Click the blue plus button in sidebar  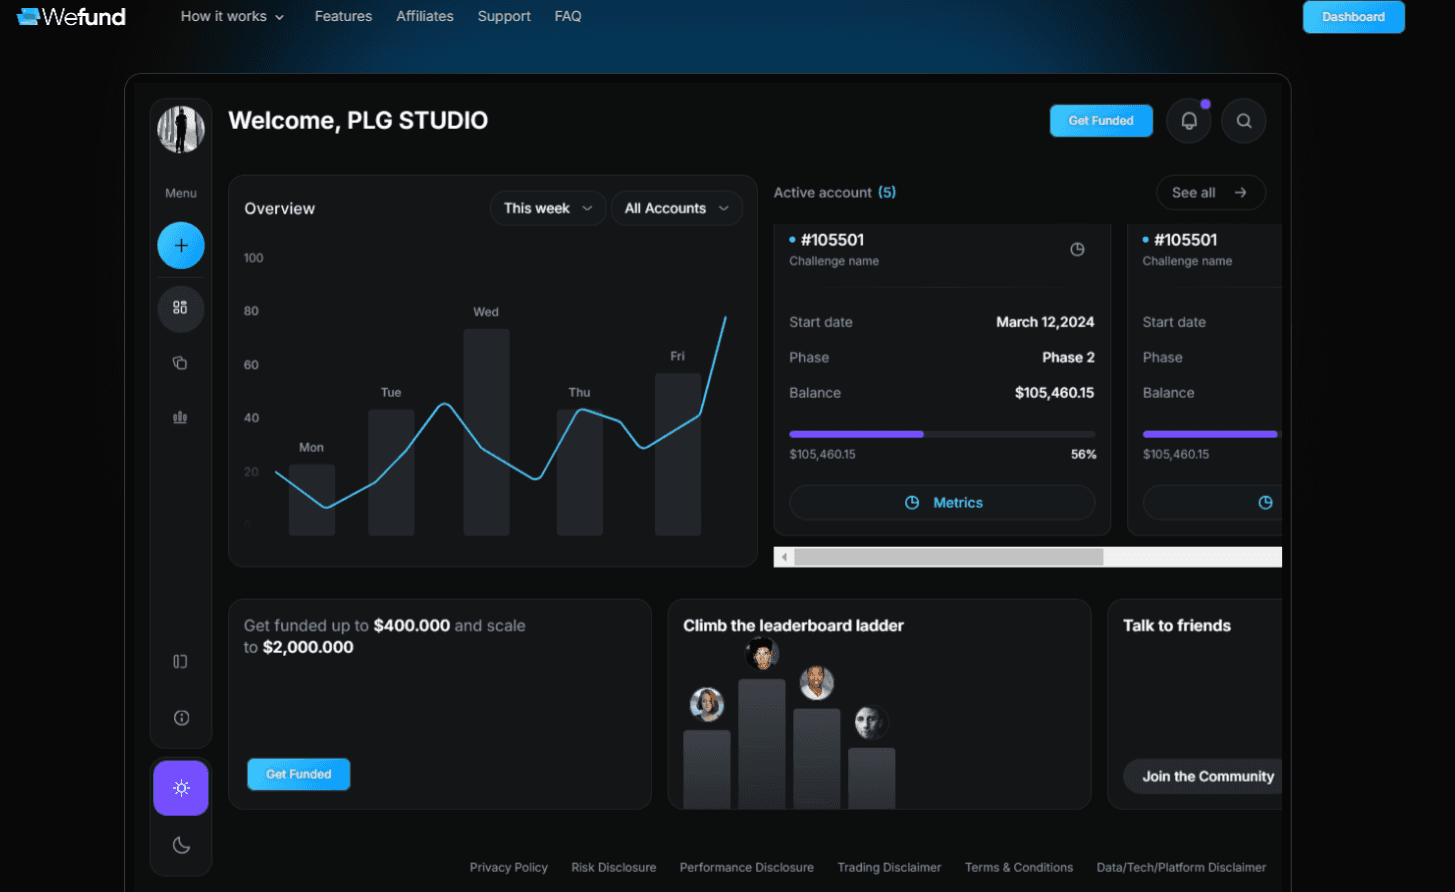tap(181, 245)
